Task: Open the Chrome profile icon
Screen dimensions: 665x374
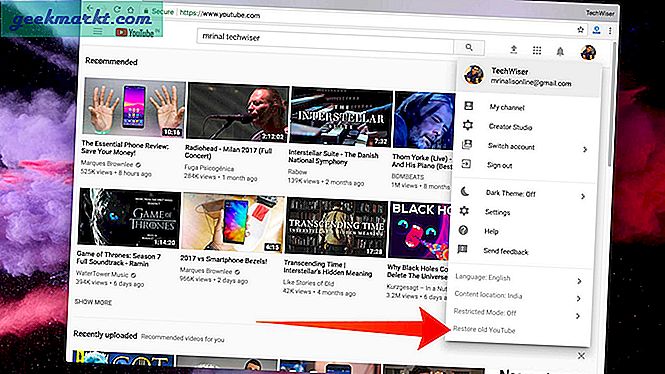Action: pos(596,30)
